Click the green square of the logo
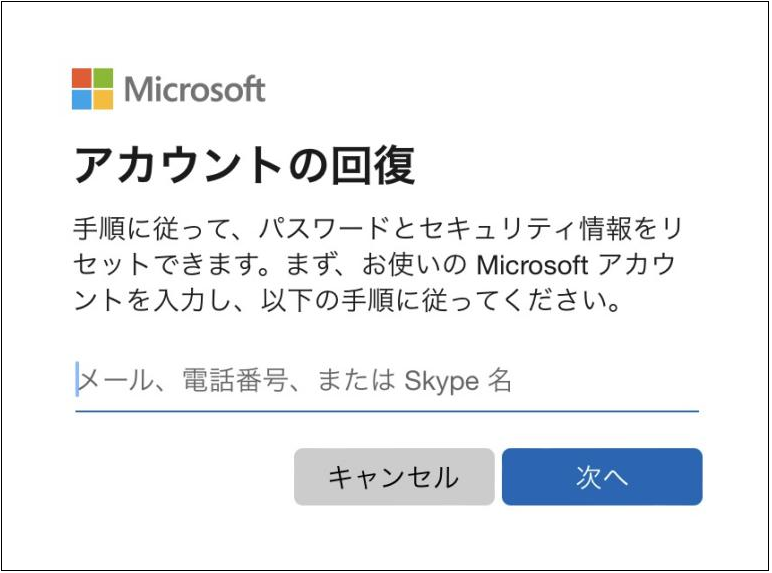 click(x=104, y=78)
